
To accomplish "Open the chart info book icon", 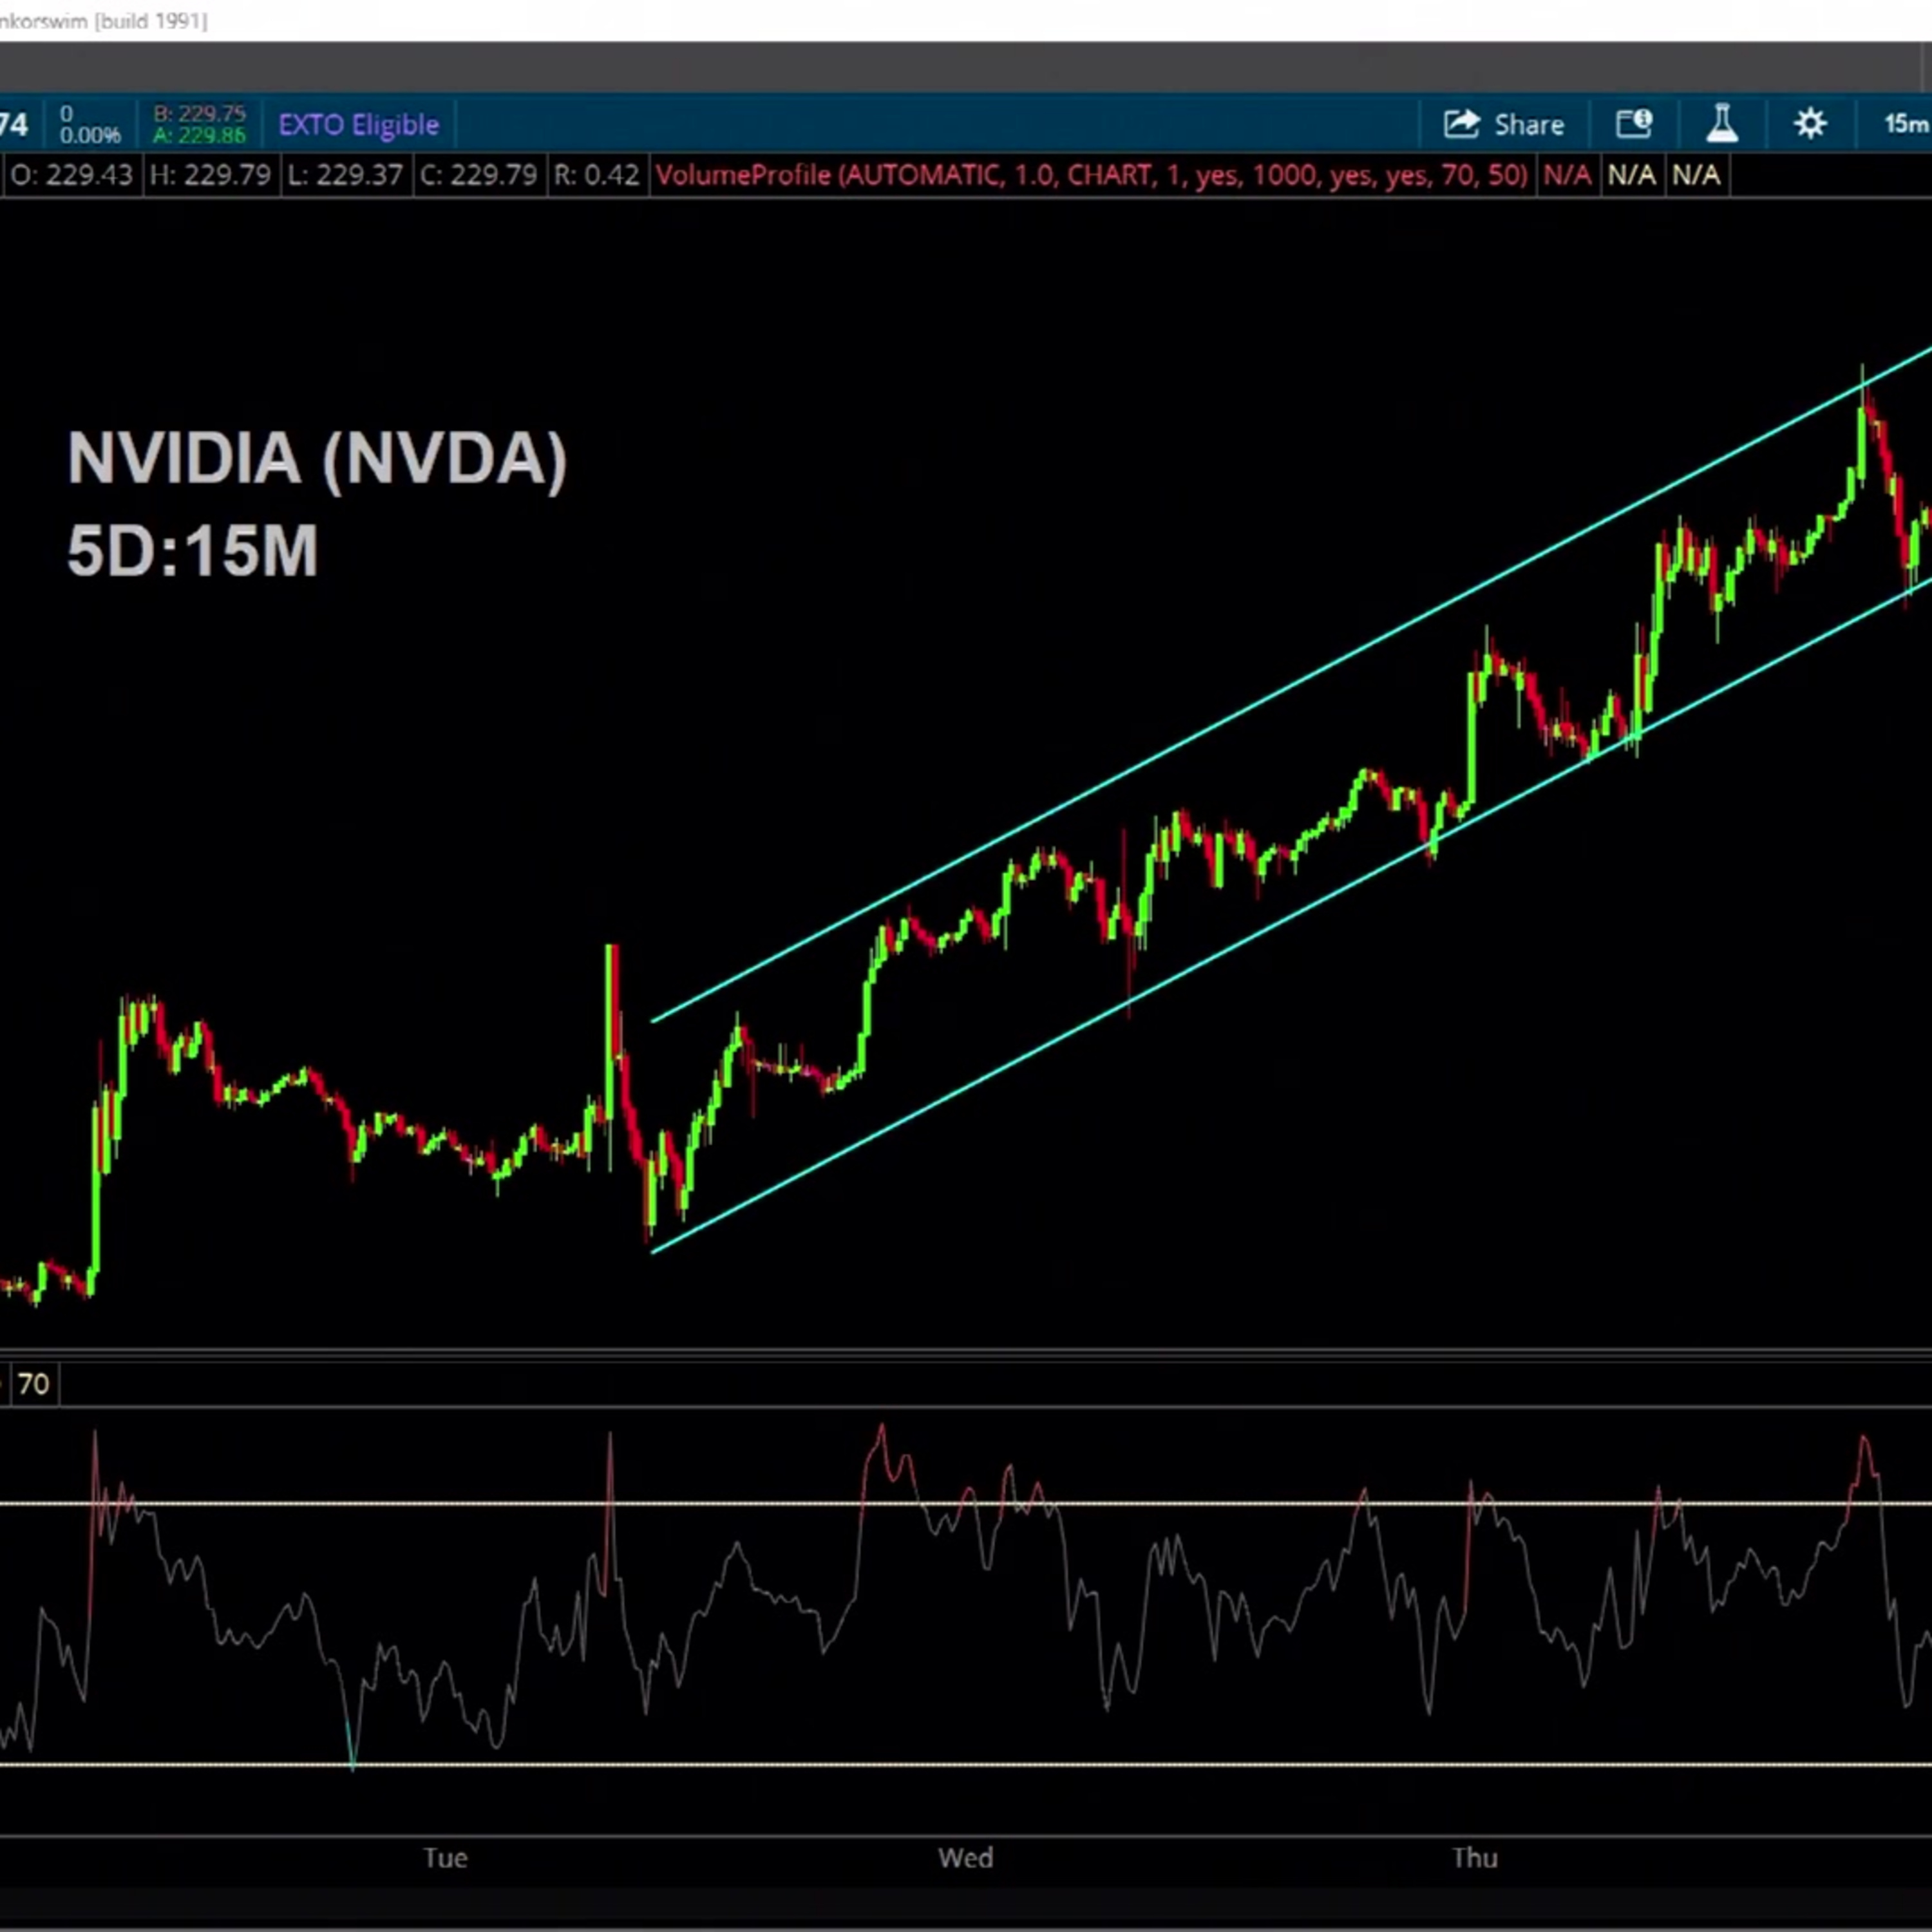I will point(1634,124).
